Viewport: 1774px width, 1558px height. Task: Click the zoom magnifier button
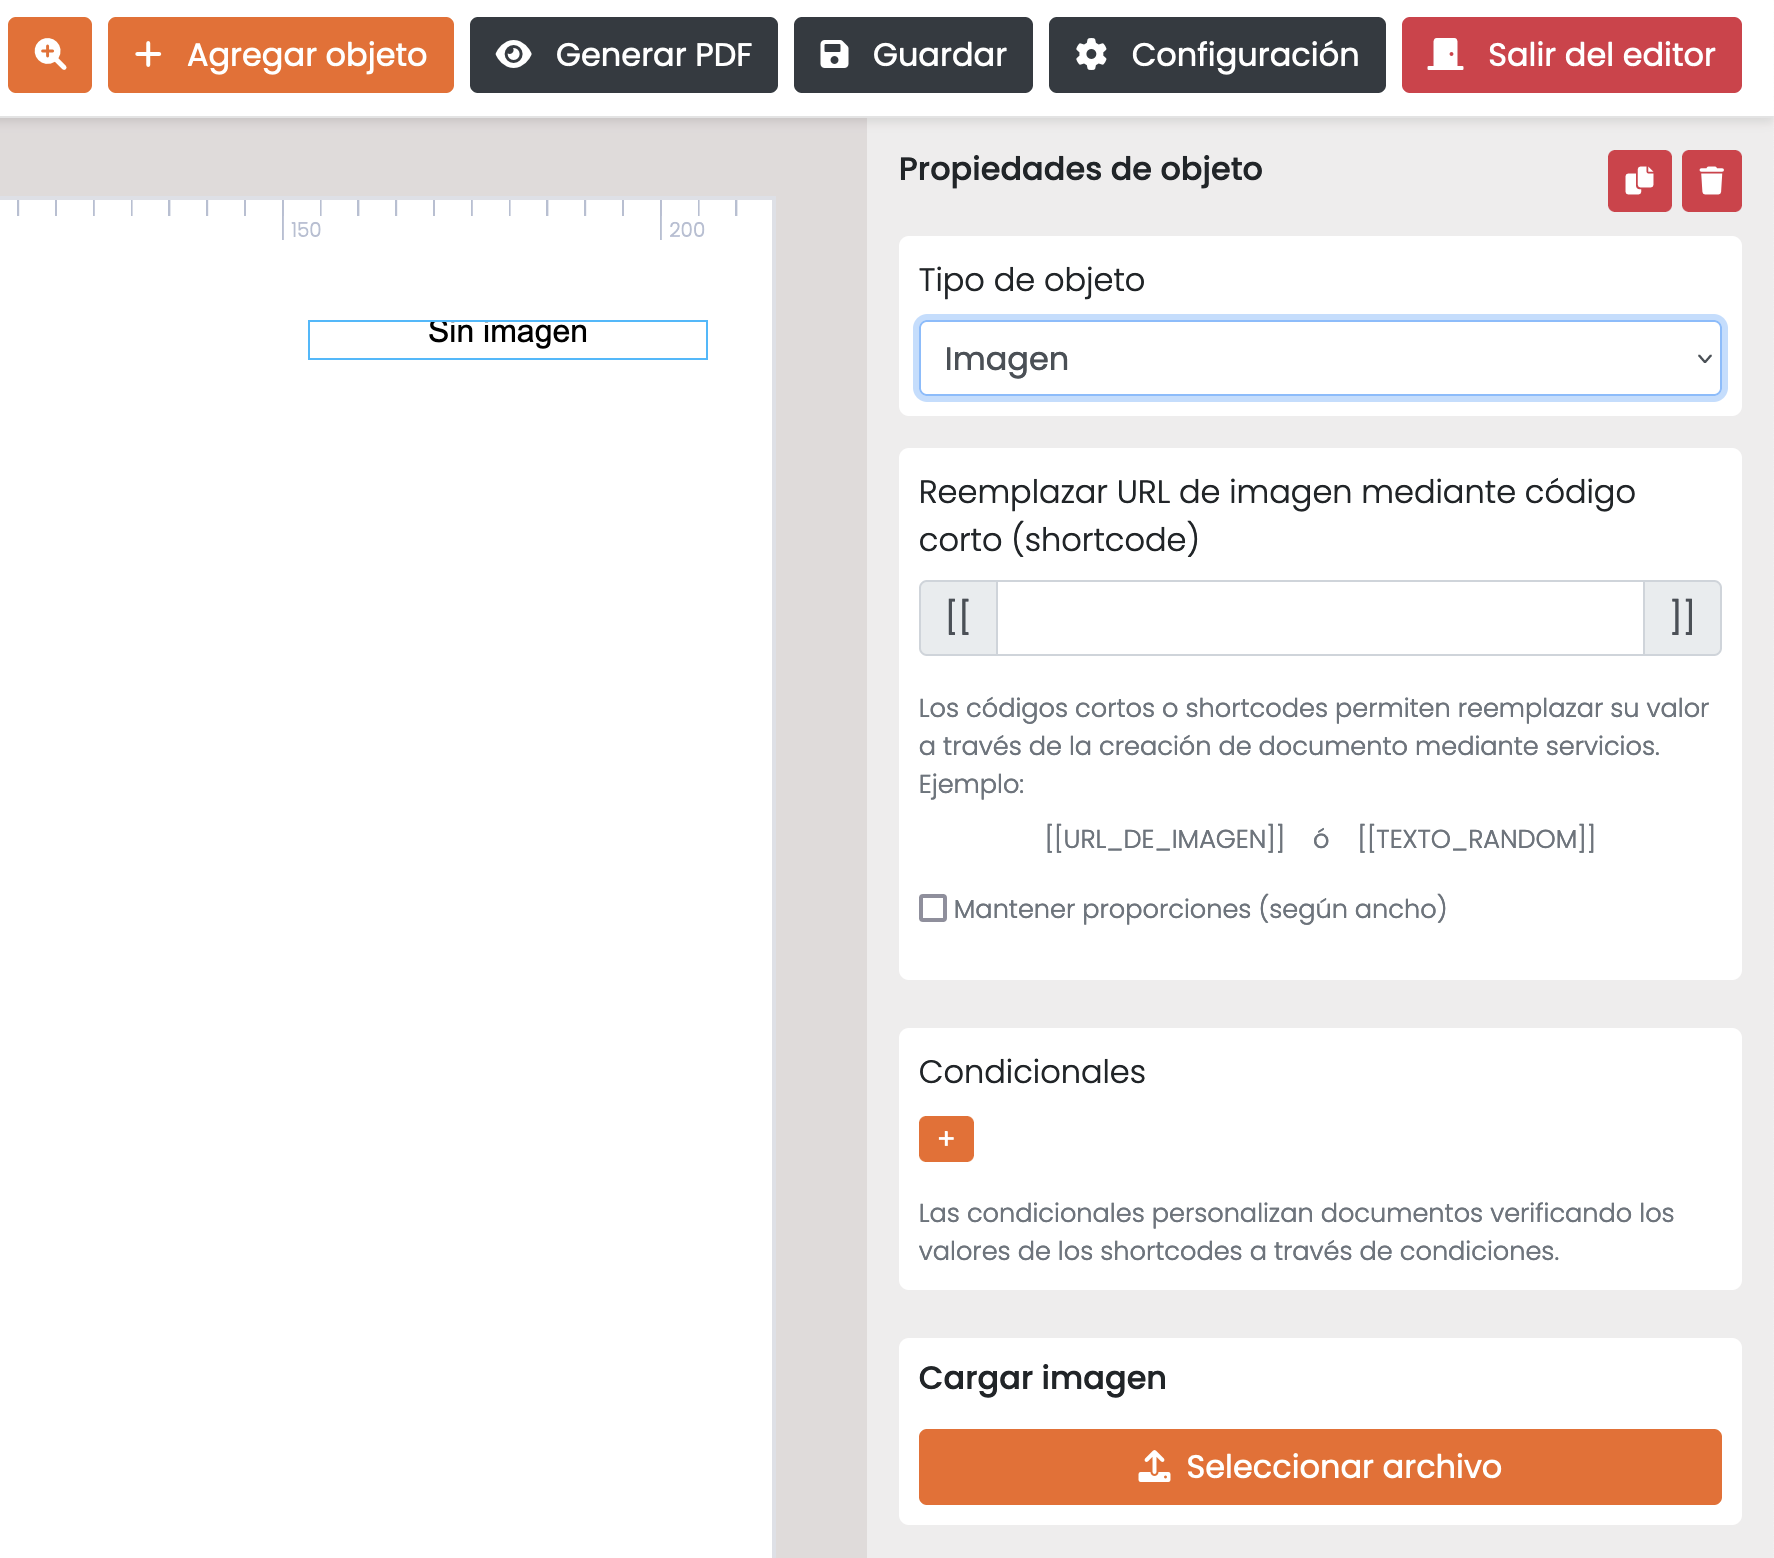(50, 55)
